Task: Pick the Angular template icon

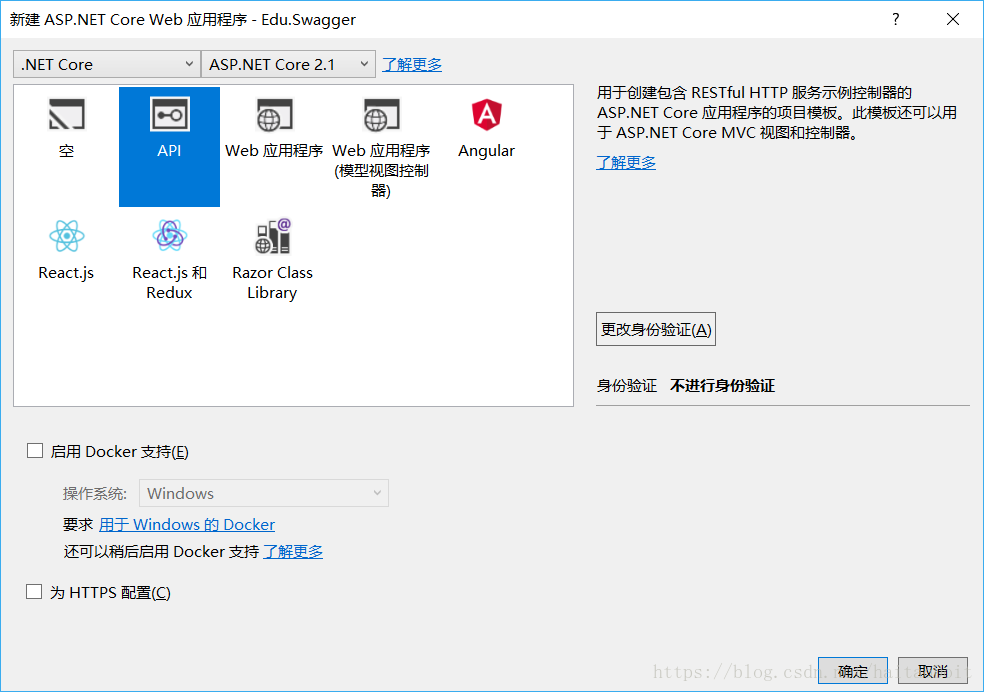Action: click(487, 115)
